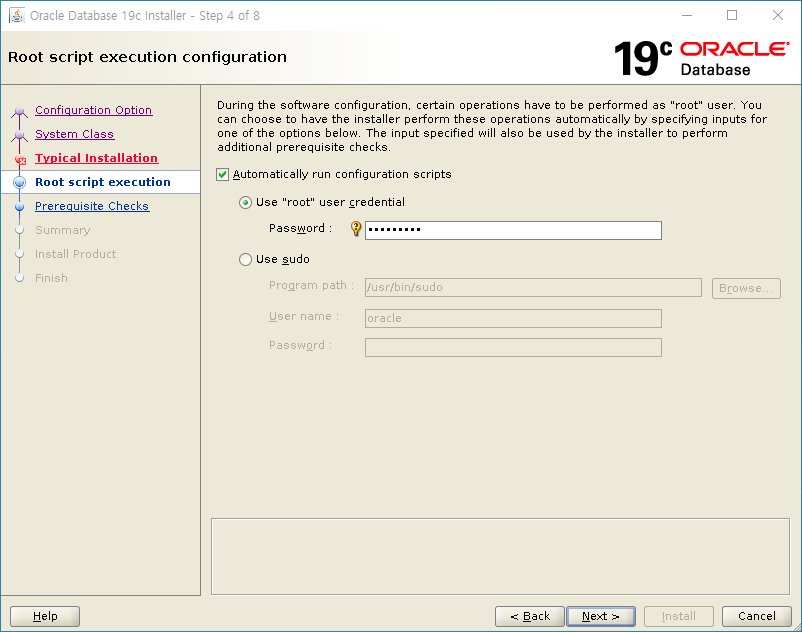
Task: Click the Prerequisite Checks step node icon
Action: (19, 207)
